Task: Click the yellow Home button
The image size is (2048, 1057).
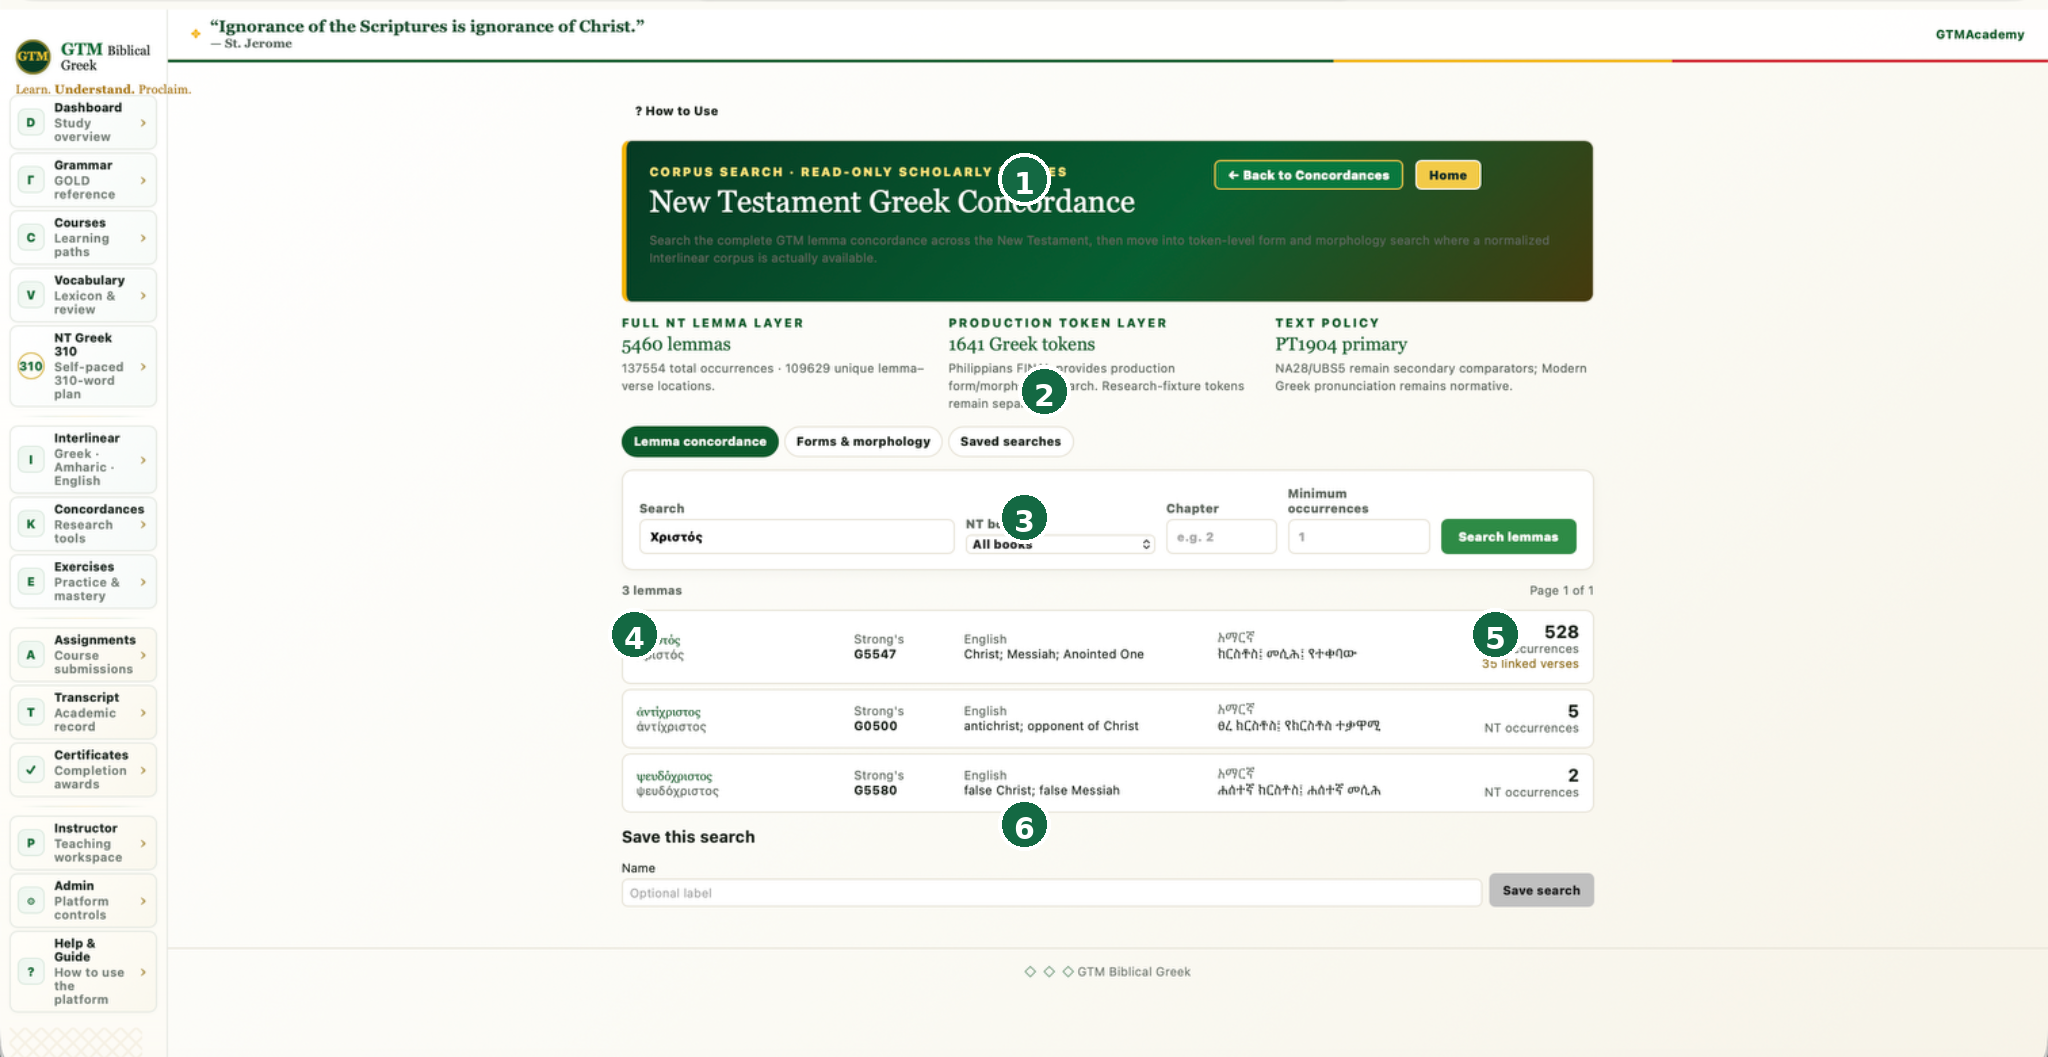Action: point(1447,175)
